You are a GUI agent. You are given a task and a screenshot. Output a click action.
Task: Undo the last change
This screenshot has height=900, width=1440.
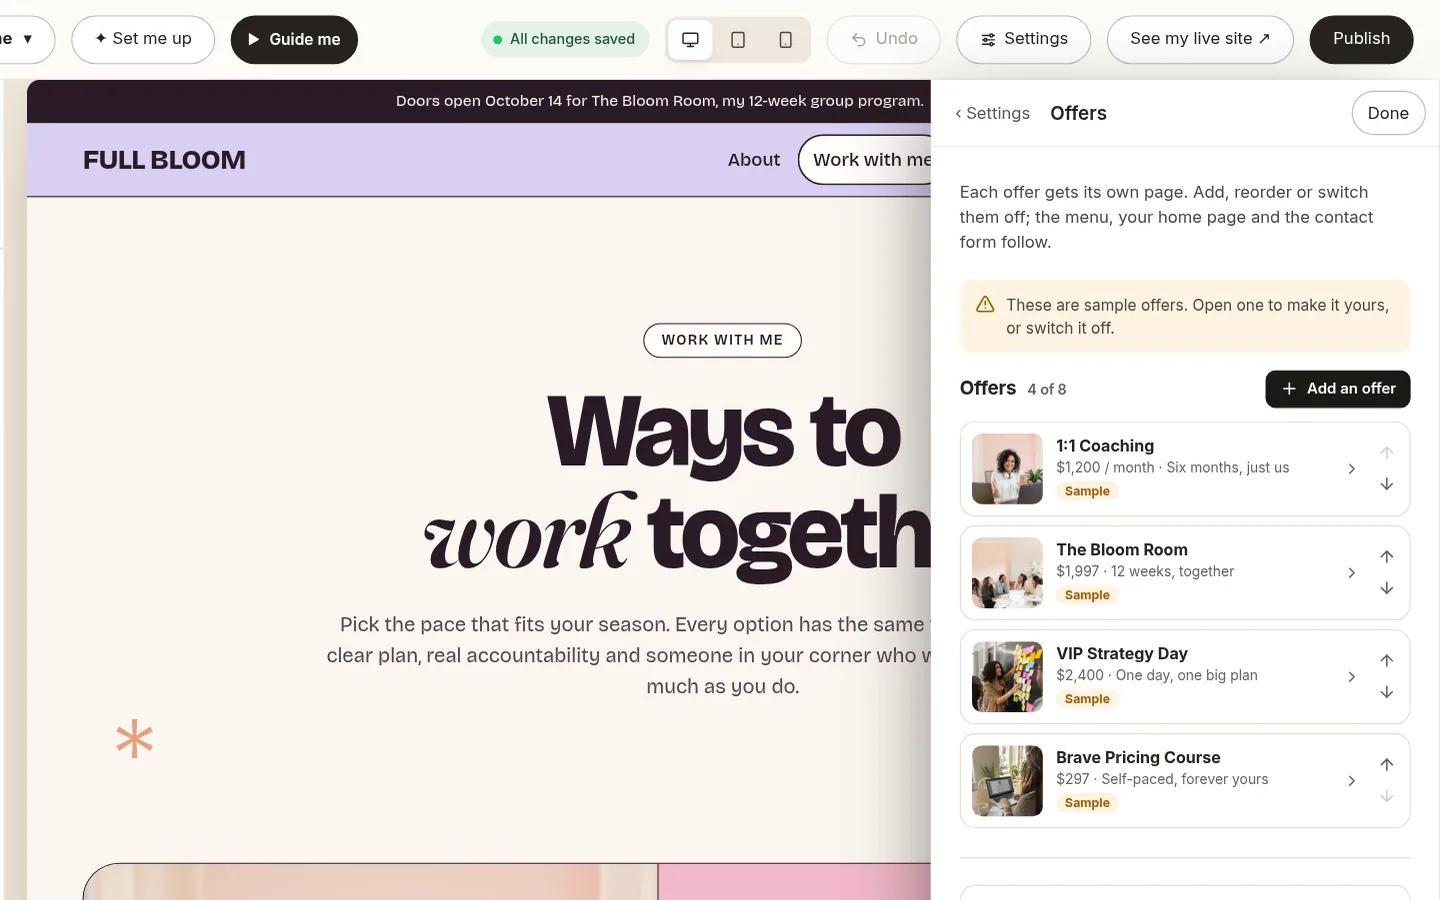[884, 39]
